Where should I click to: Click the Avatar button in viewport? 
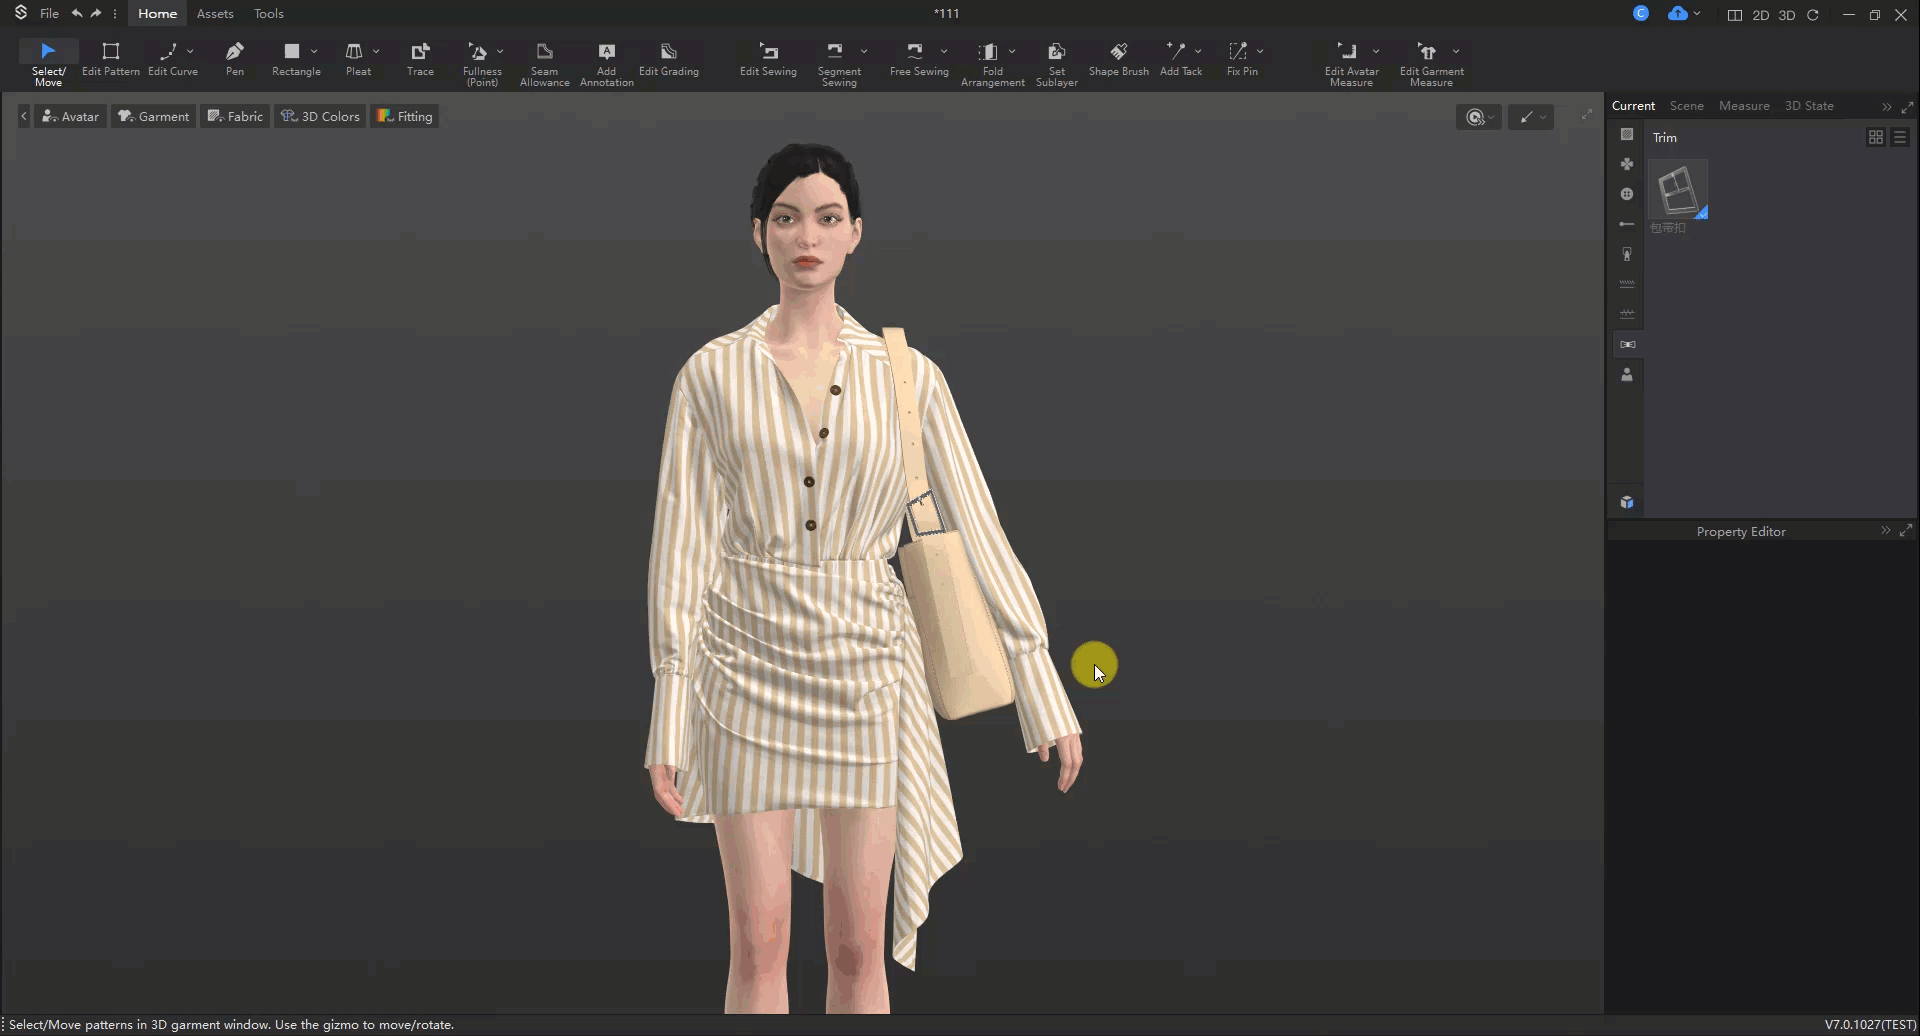coord(70,117)
